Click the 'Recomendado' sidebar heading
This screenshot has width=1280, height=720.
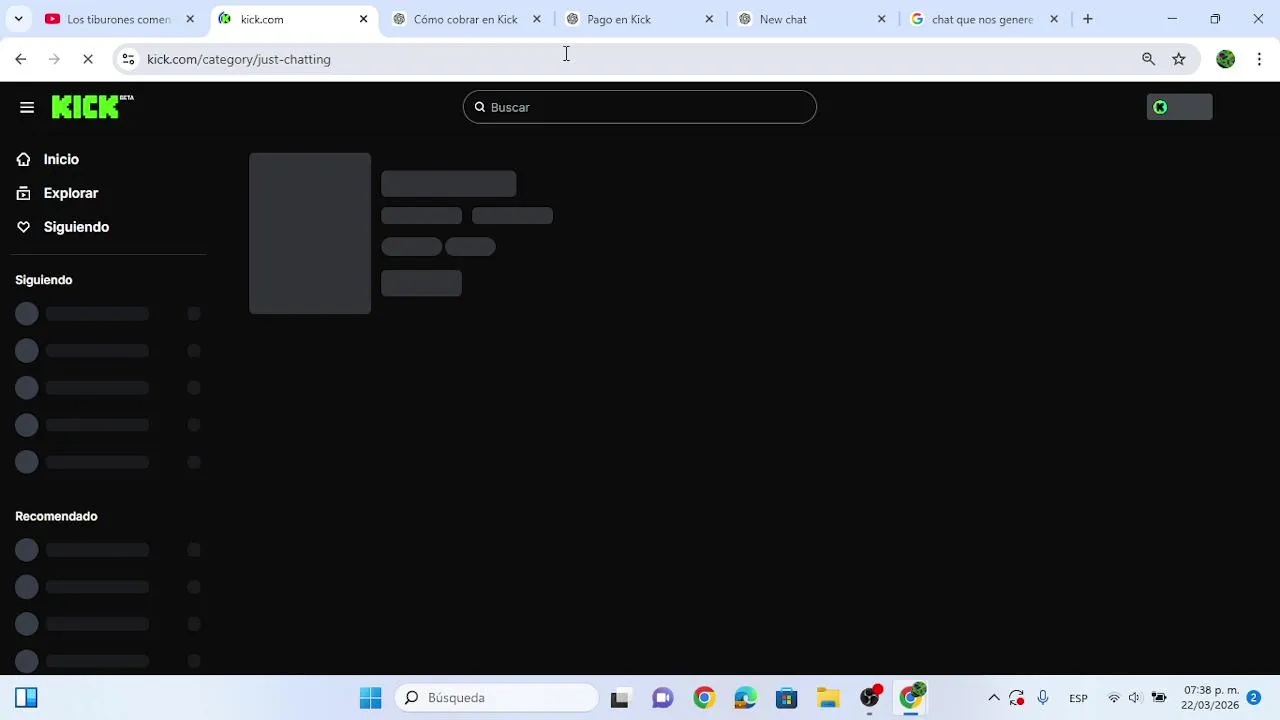tap(56, 516)
